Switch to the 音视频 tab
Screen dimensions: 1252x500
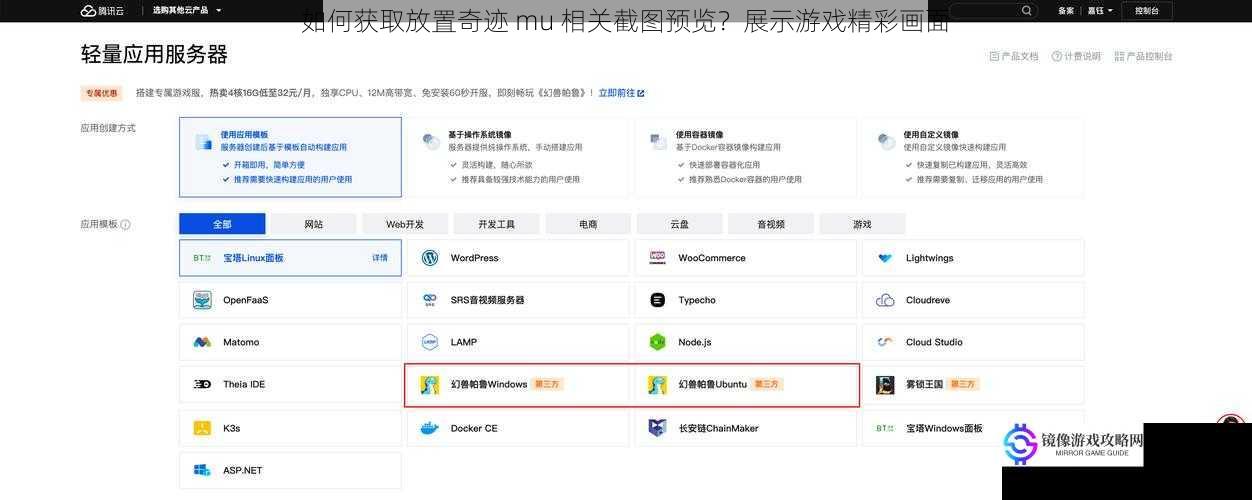tap(771, 224)
